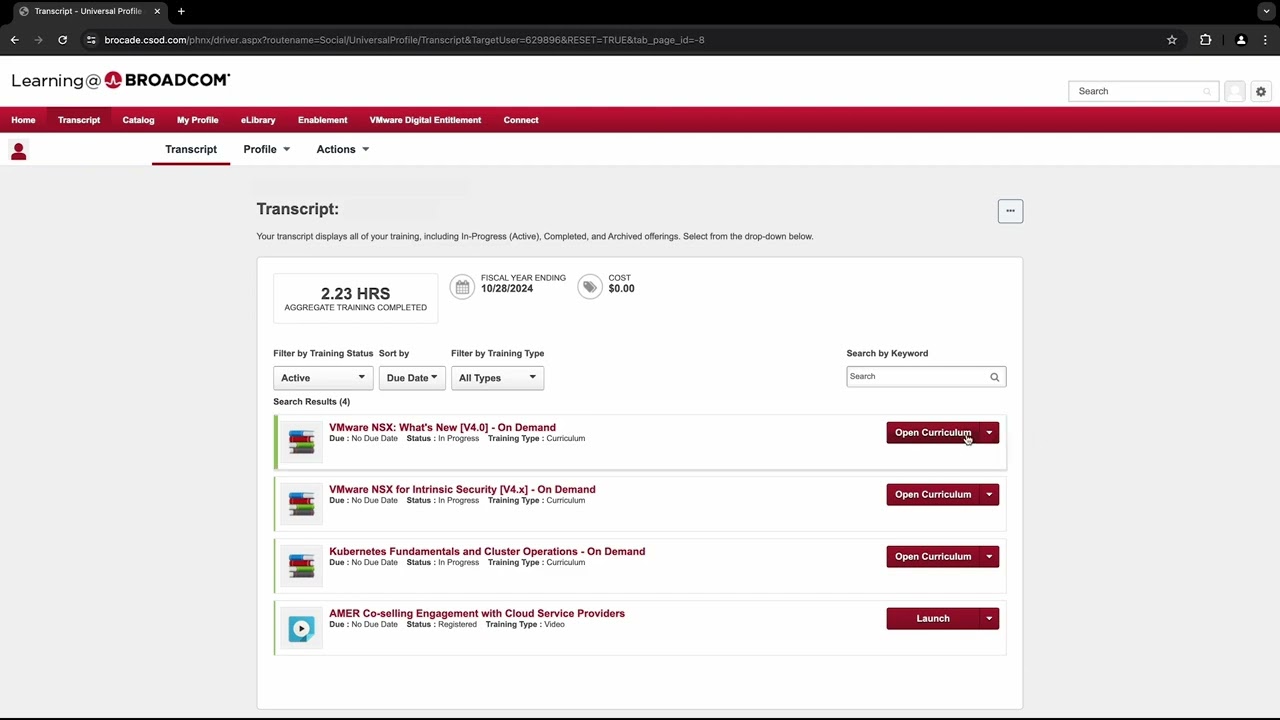Open VMware NSX: What's New title link
This screenshot has width=1280, height=720.
coord(442,427)
